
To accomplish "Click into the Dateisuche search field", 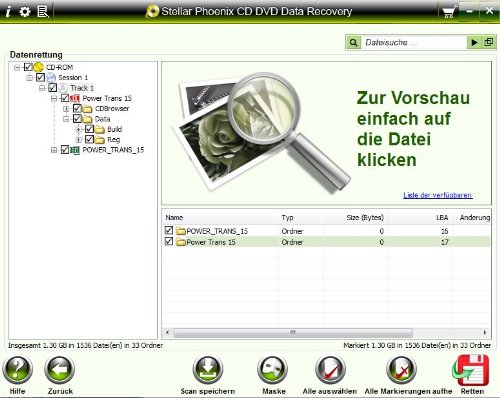I will (x=413, y=43).
